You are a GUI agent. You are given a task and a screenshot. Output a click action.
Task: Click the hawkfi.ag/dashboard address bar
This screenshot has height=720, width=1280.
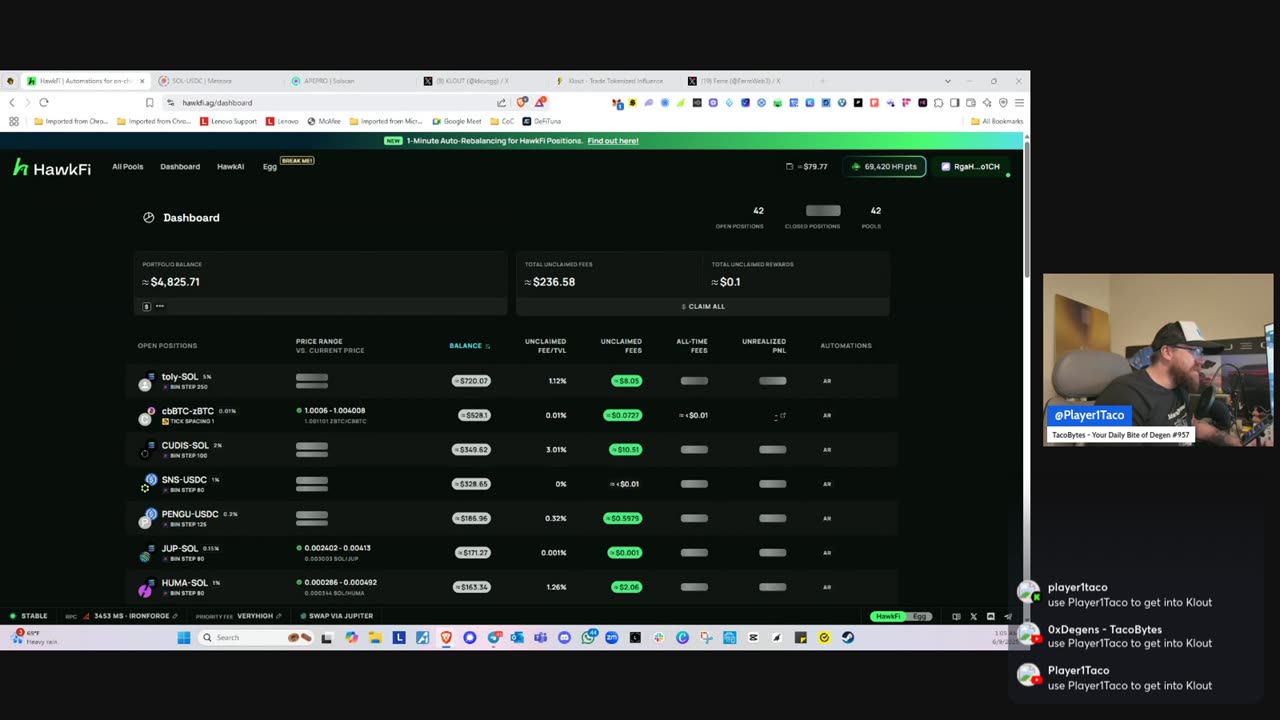330,103
